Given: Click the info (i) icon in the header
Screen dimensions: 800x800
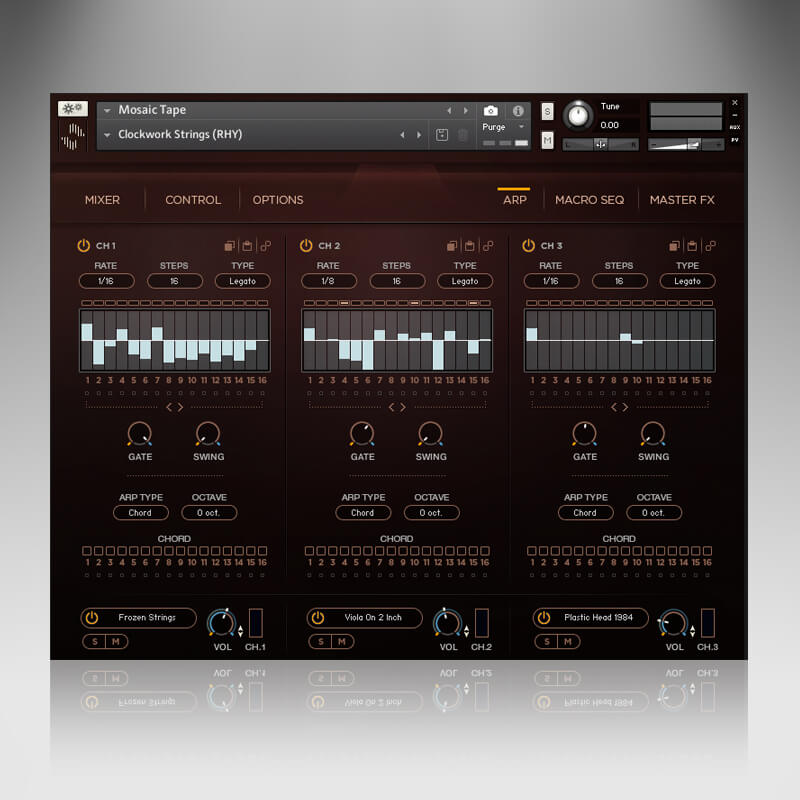Looking at the screenshot, I should (517, 111).
